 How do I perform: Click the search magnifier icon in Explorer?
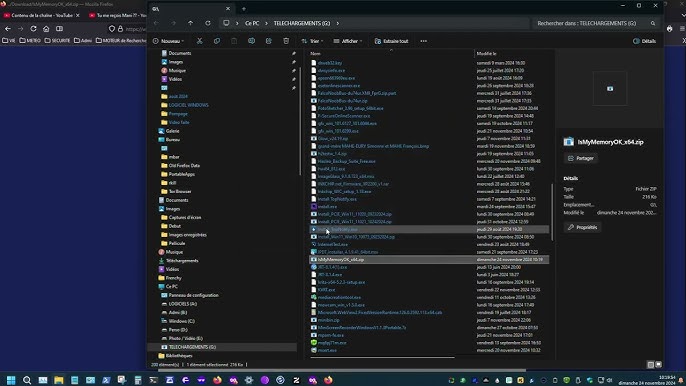coord(653,23)
